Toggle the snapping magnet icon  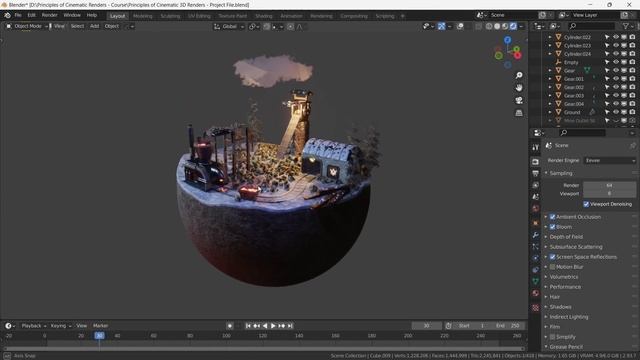pos(267,27)
